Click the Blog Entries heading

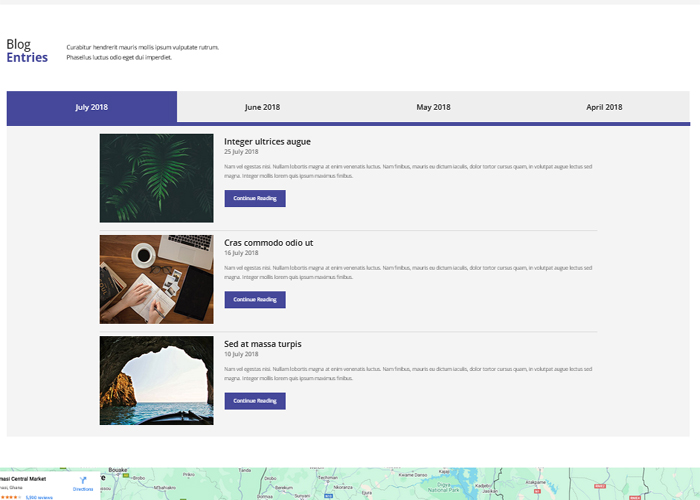(26, 51)
